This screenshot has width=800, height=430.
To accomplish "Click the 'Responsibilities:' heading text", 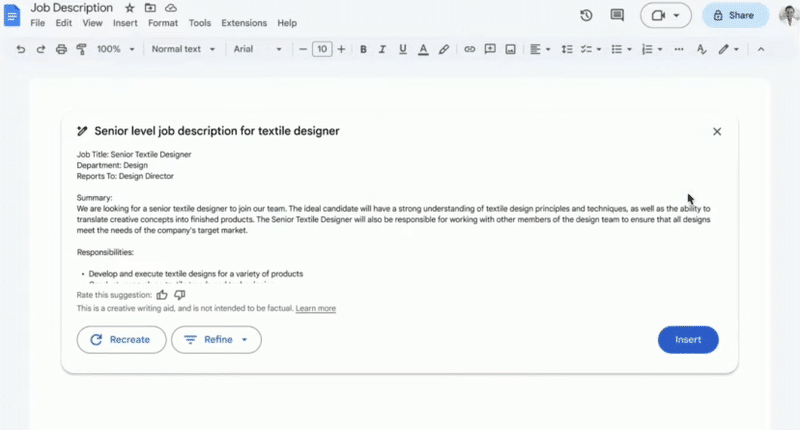I will (x=105, y=252).
